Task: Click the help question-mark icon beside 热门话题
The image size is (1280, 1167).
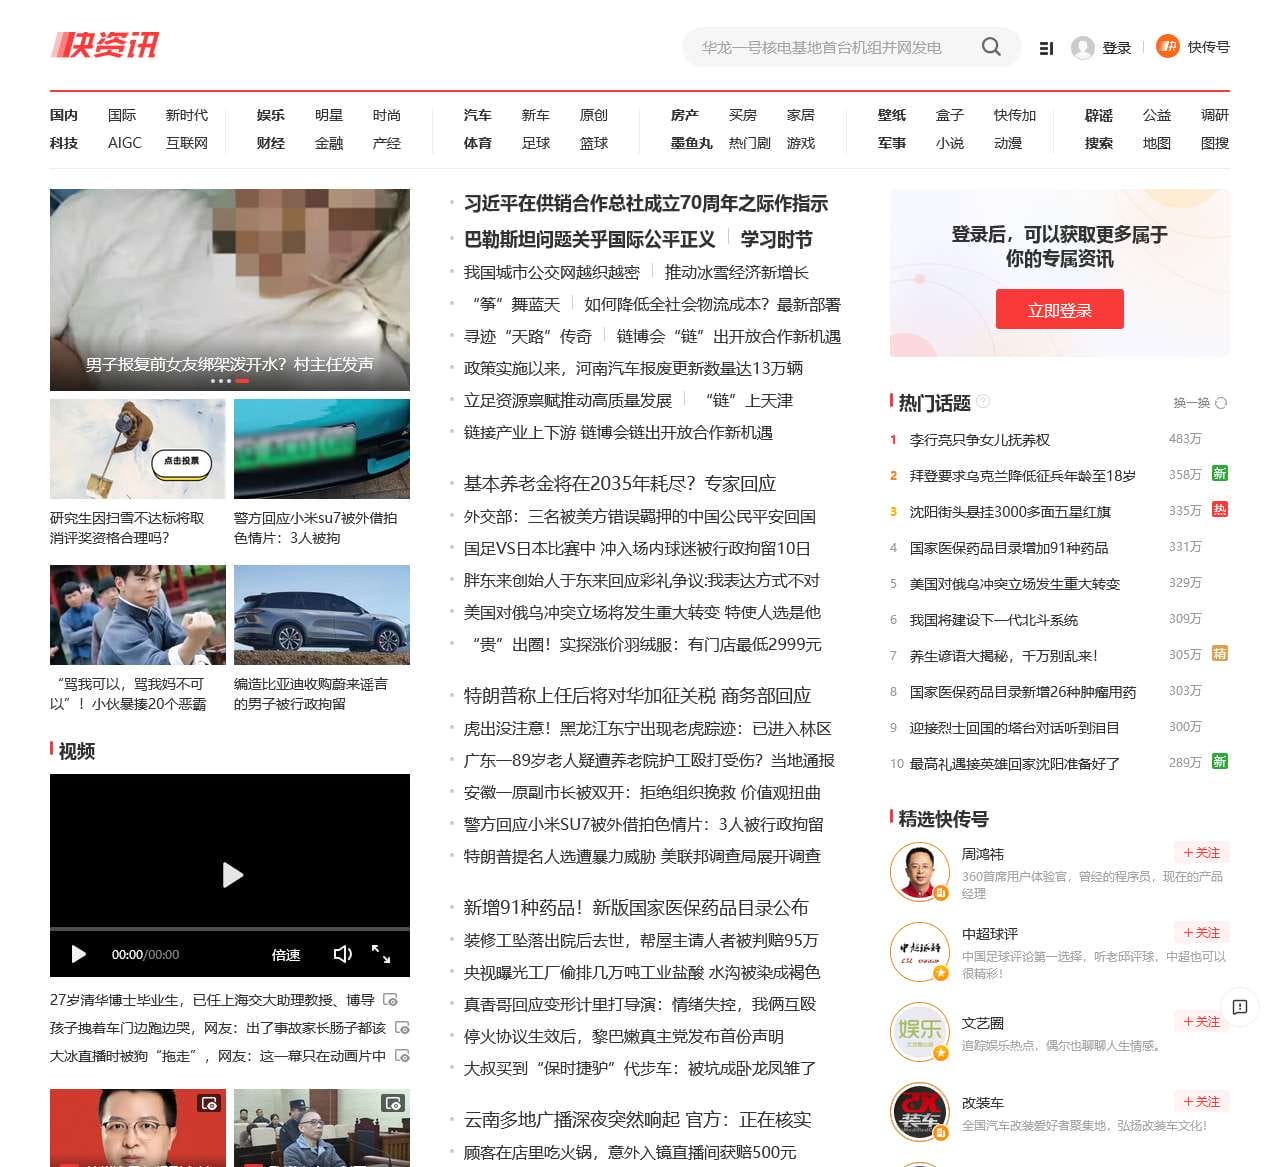Action: [x=984, y=401]
